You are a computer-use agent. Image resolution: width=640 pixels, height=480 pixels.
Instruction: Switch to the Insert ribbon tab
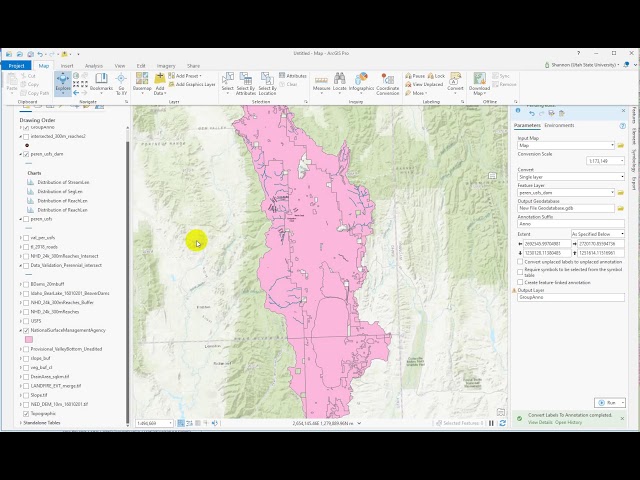coord(67,66)
